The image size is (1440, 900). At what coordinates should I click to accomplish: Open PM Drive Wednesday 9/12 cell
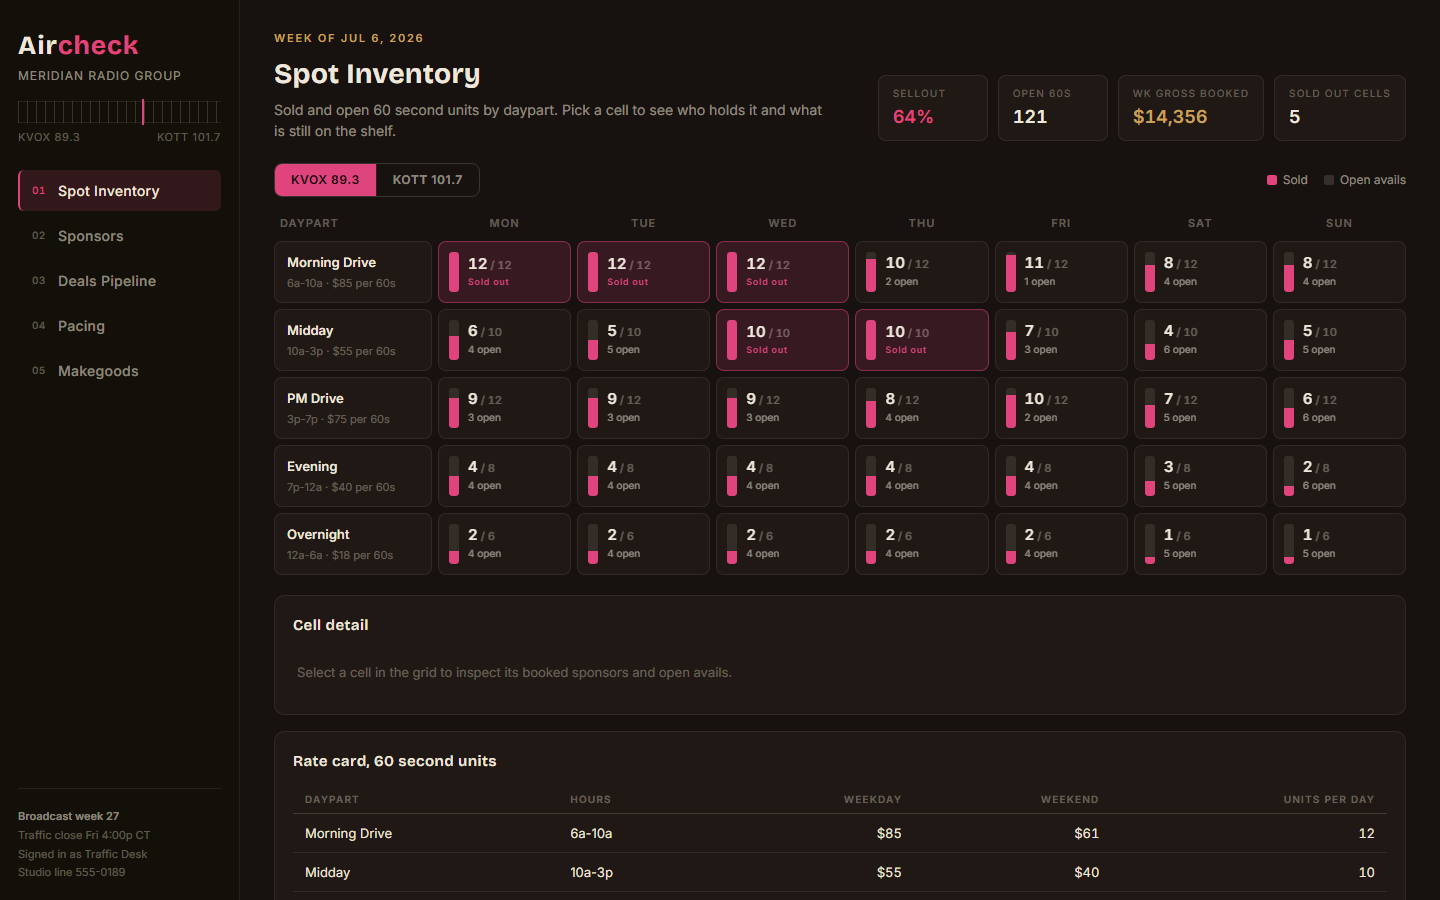coord(782,408)
